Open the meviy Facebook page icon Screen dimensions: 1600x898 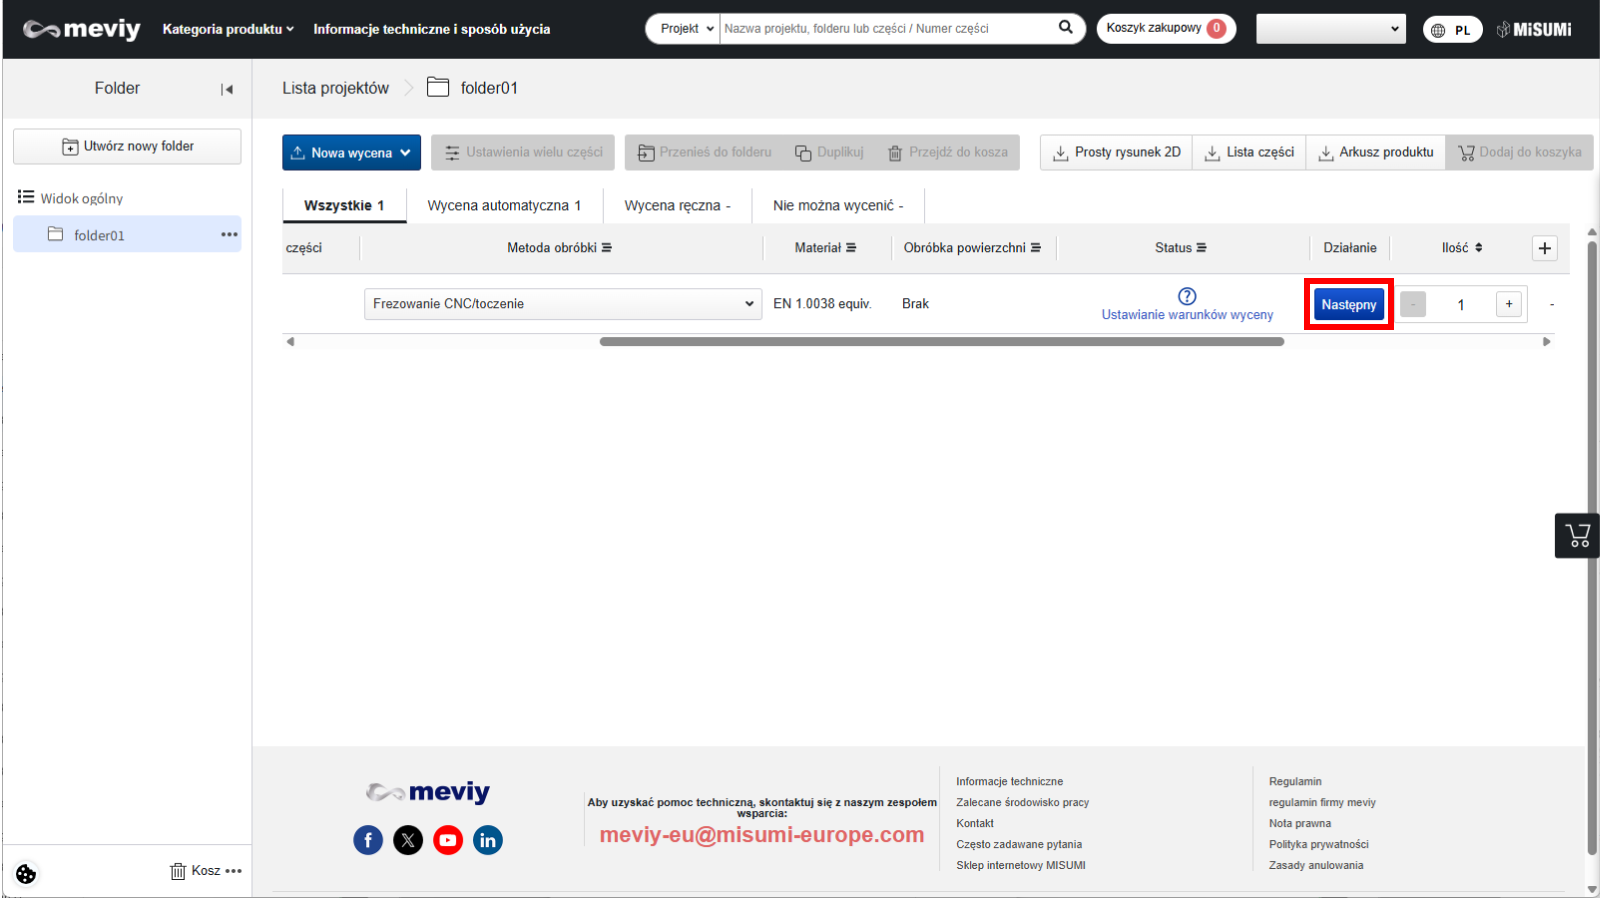[368, 840]
